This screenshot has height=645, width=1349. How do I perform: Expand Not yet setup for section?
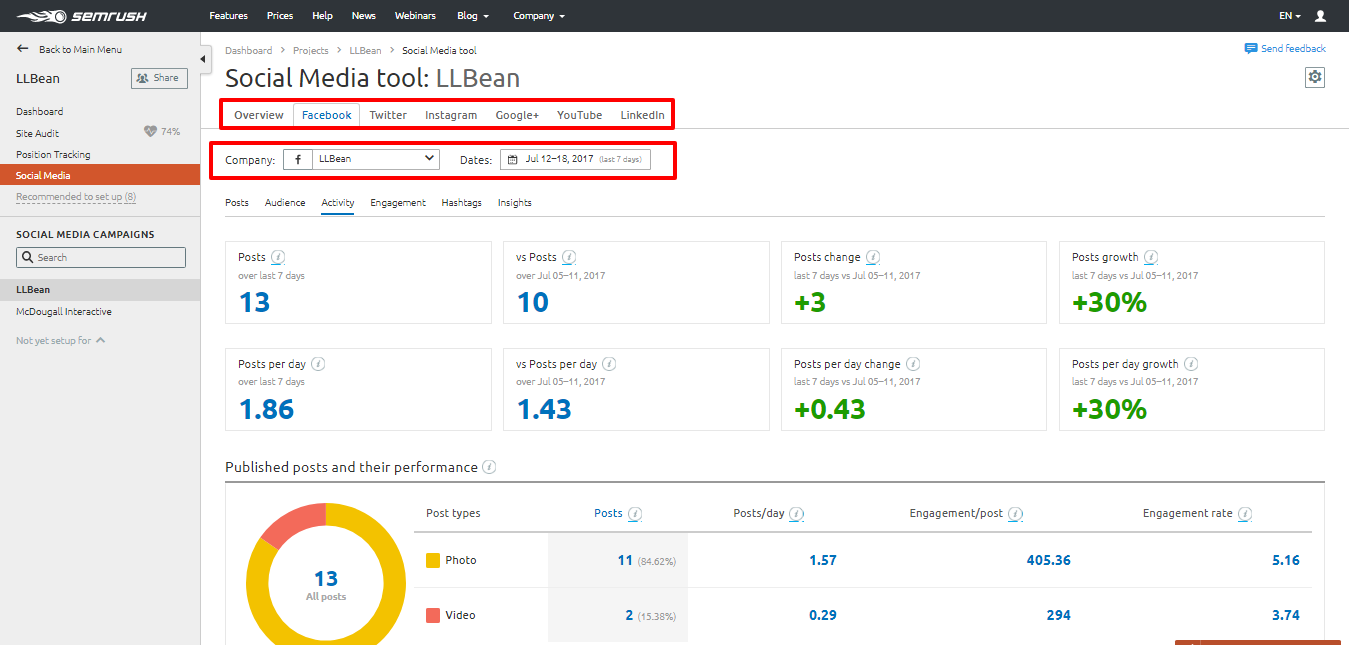(60, 341)
